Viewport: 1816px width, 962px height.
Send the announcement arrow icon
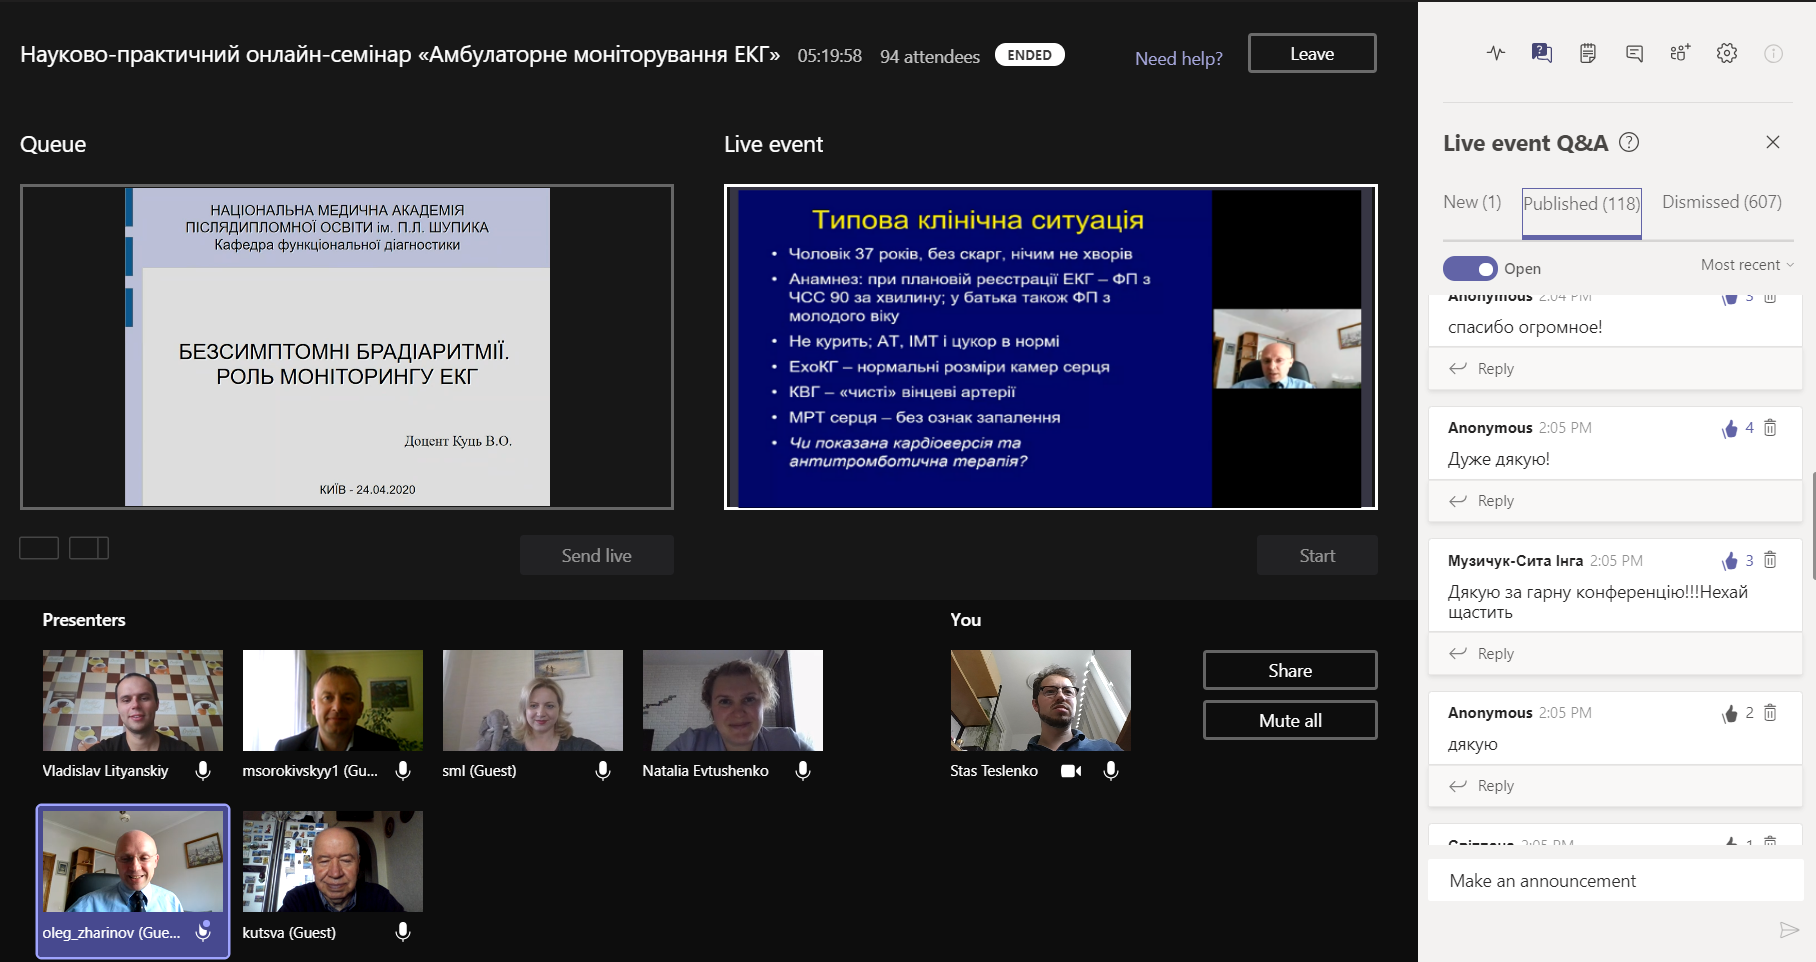tap(1789, 930)
